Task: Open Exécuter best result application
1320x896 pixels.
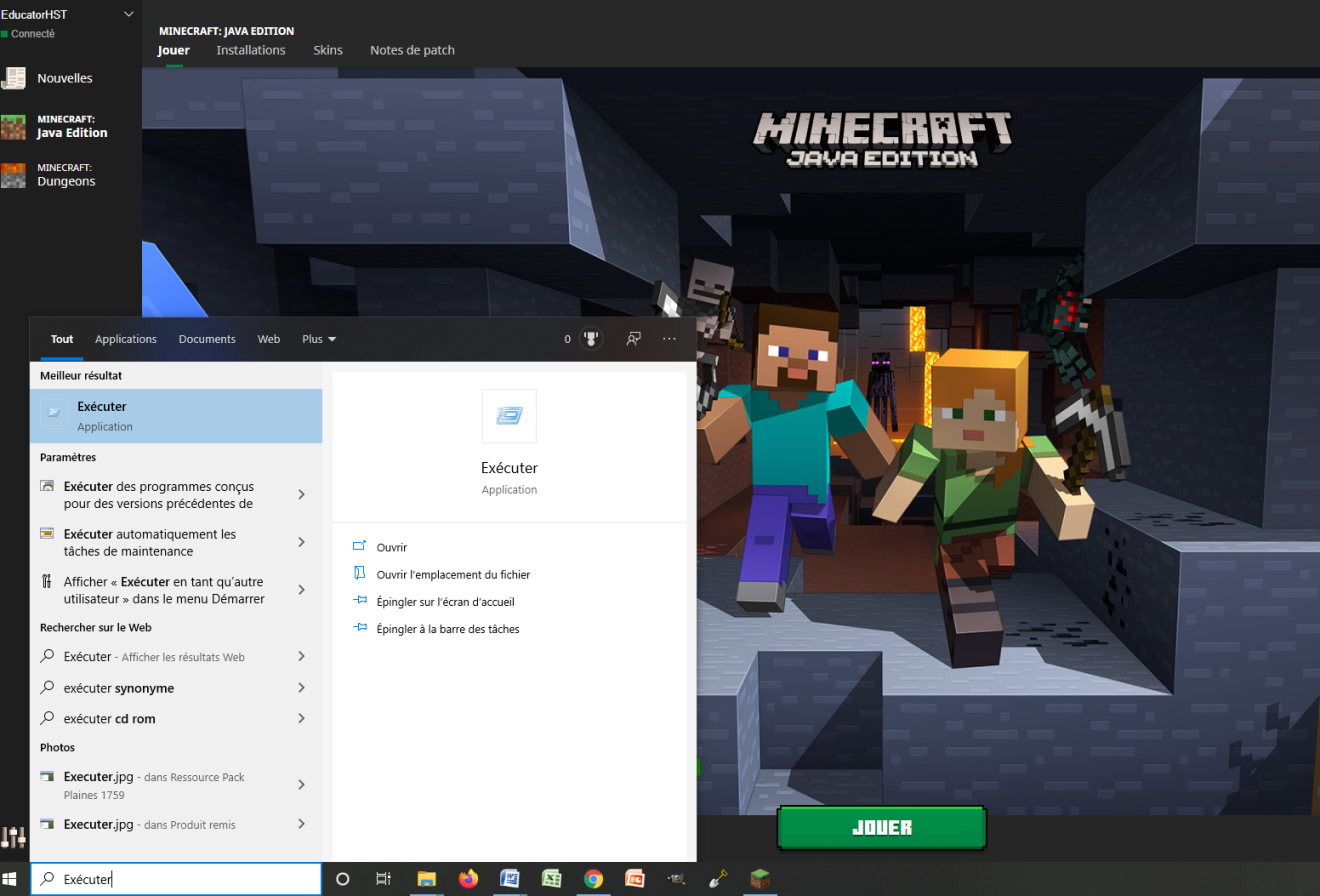Action: click(x=176, y=416)
